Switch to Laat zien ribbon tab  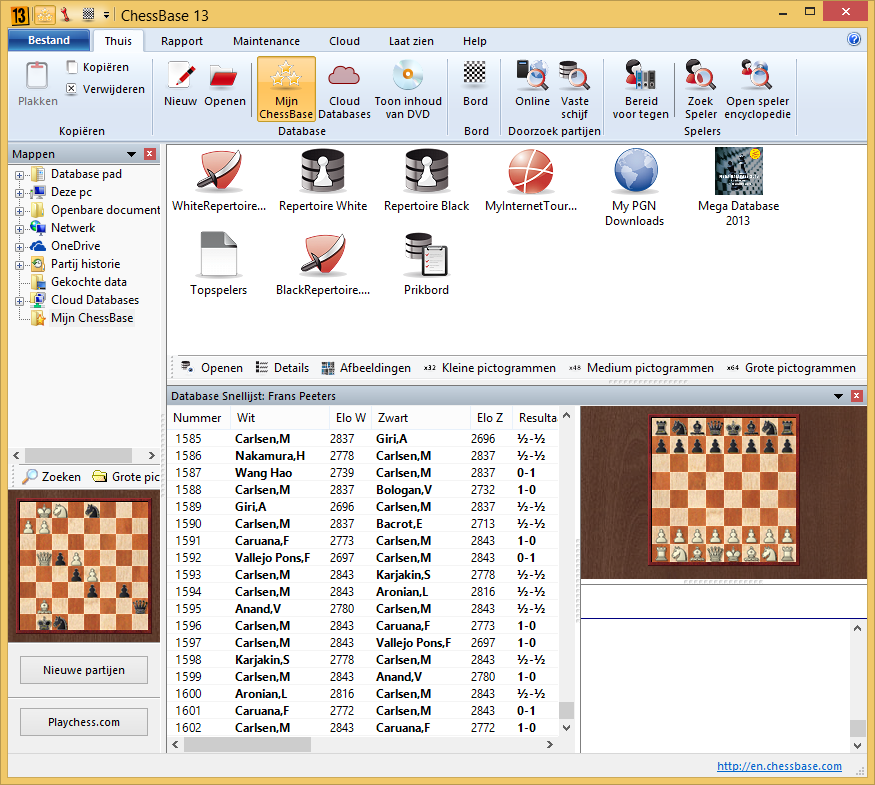click(x=411, y=41)
